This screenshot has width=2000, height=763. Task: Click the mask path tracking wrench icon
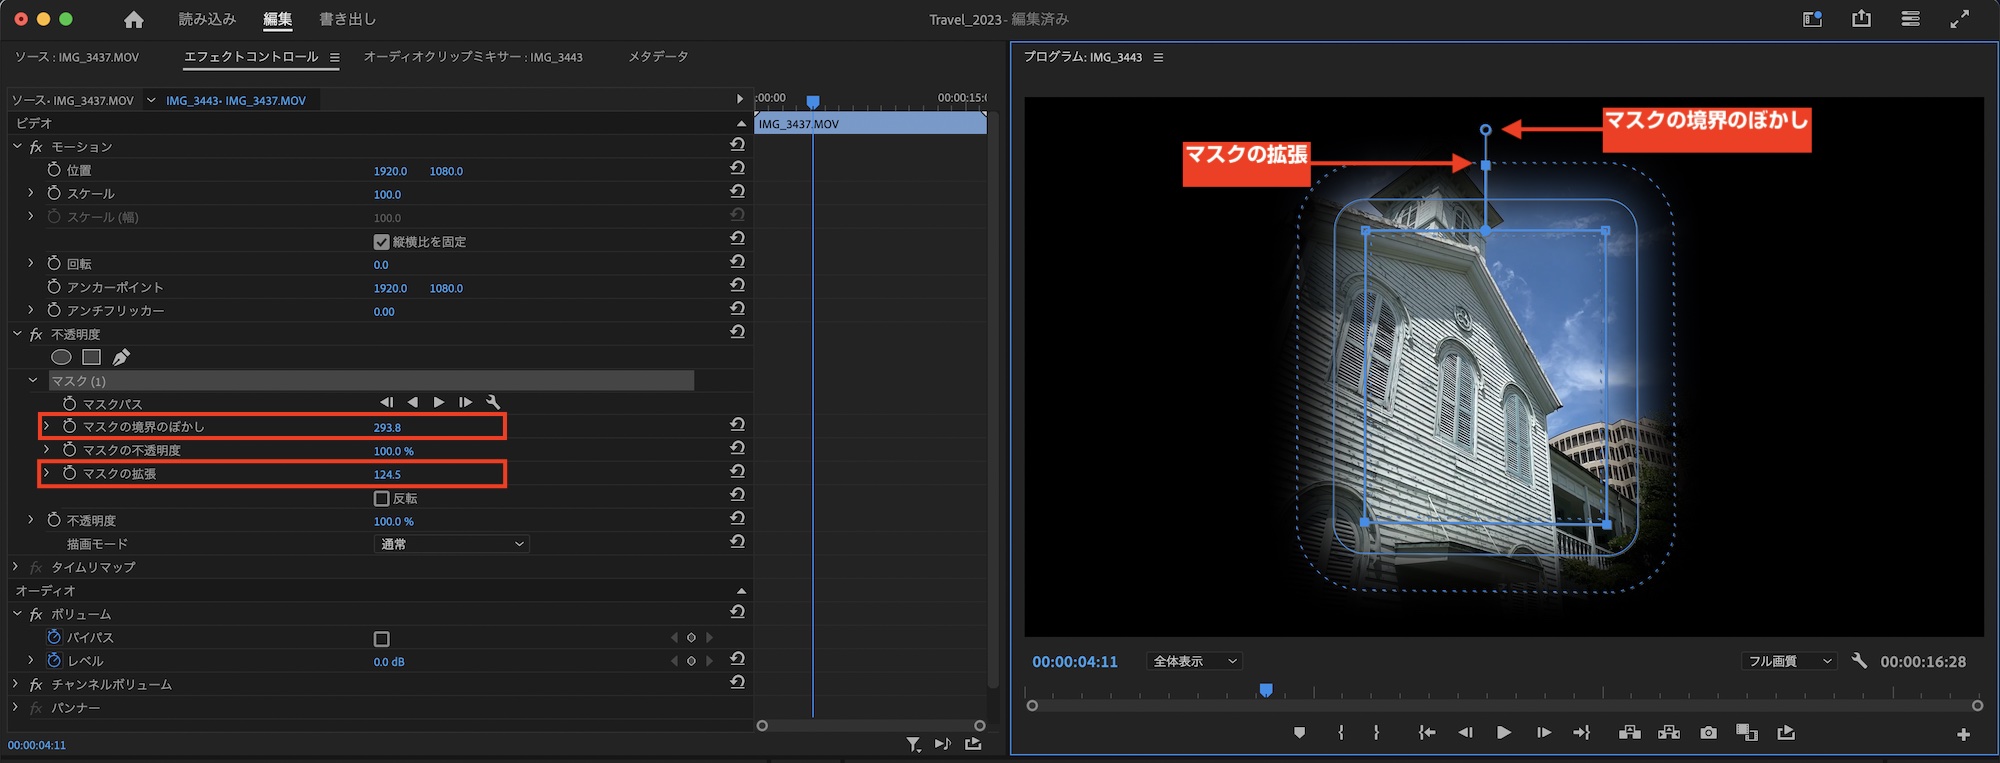(x=493, y=402)
